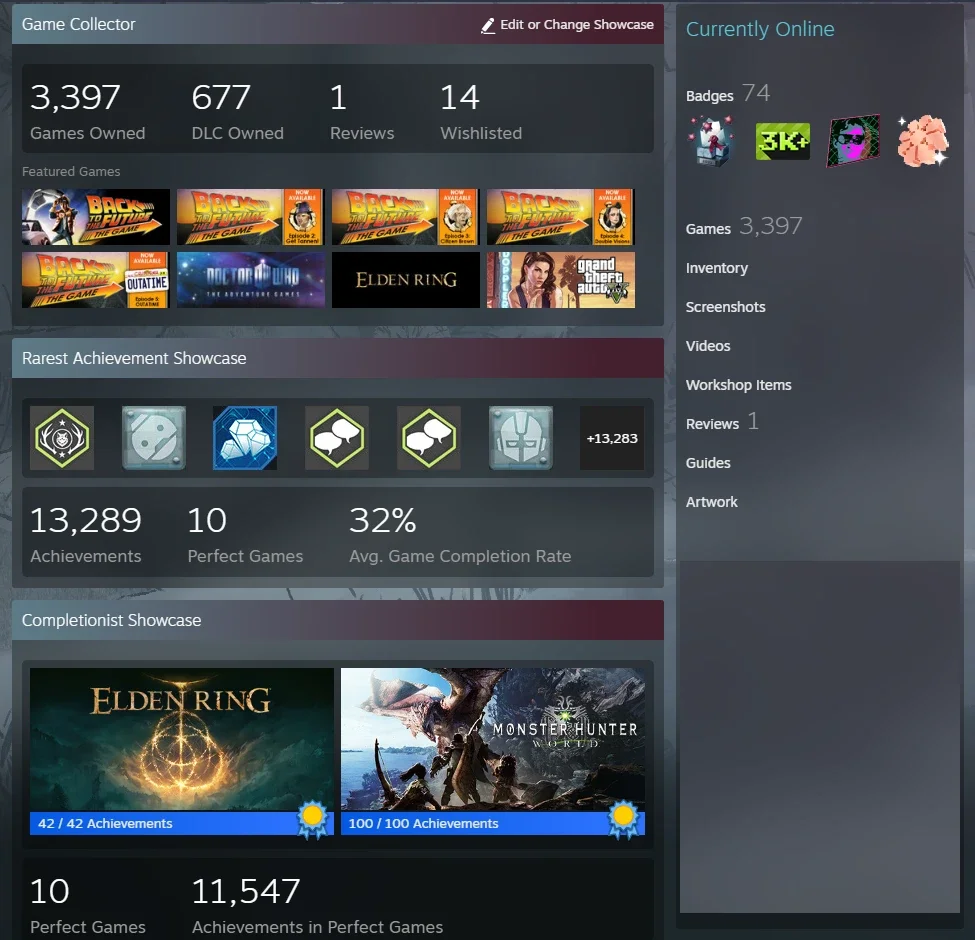Click the 3,397 Games Owned stat

[87, 111]
